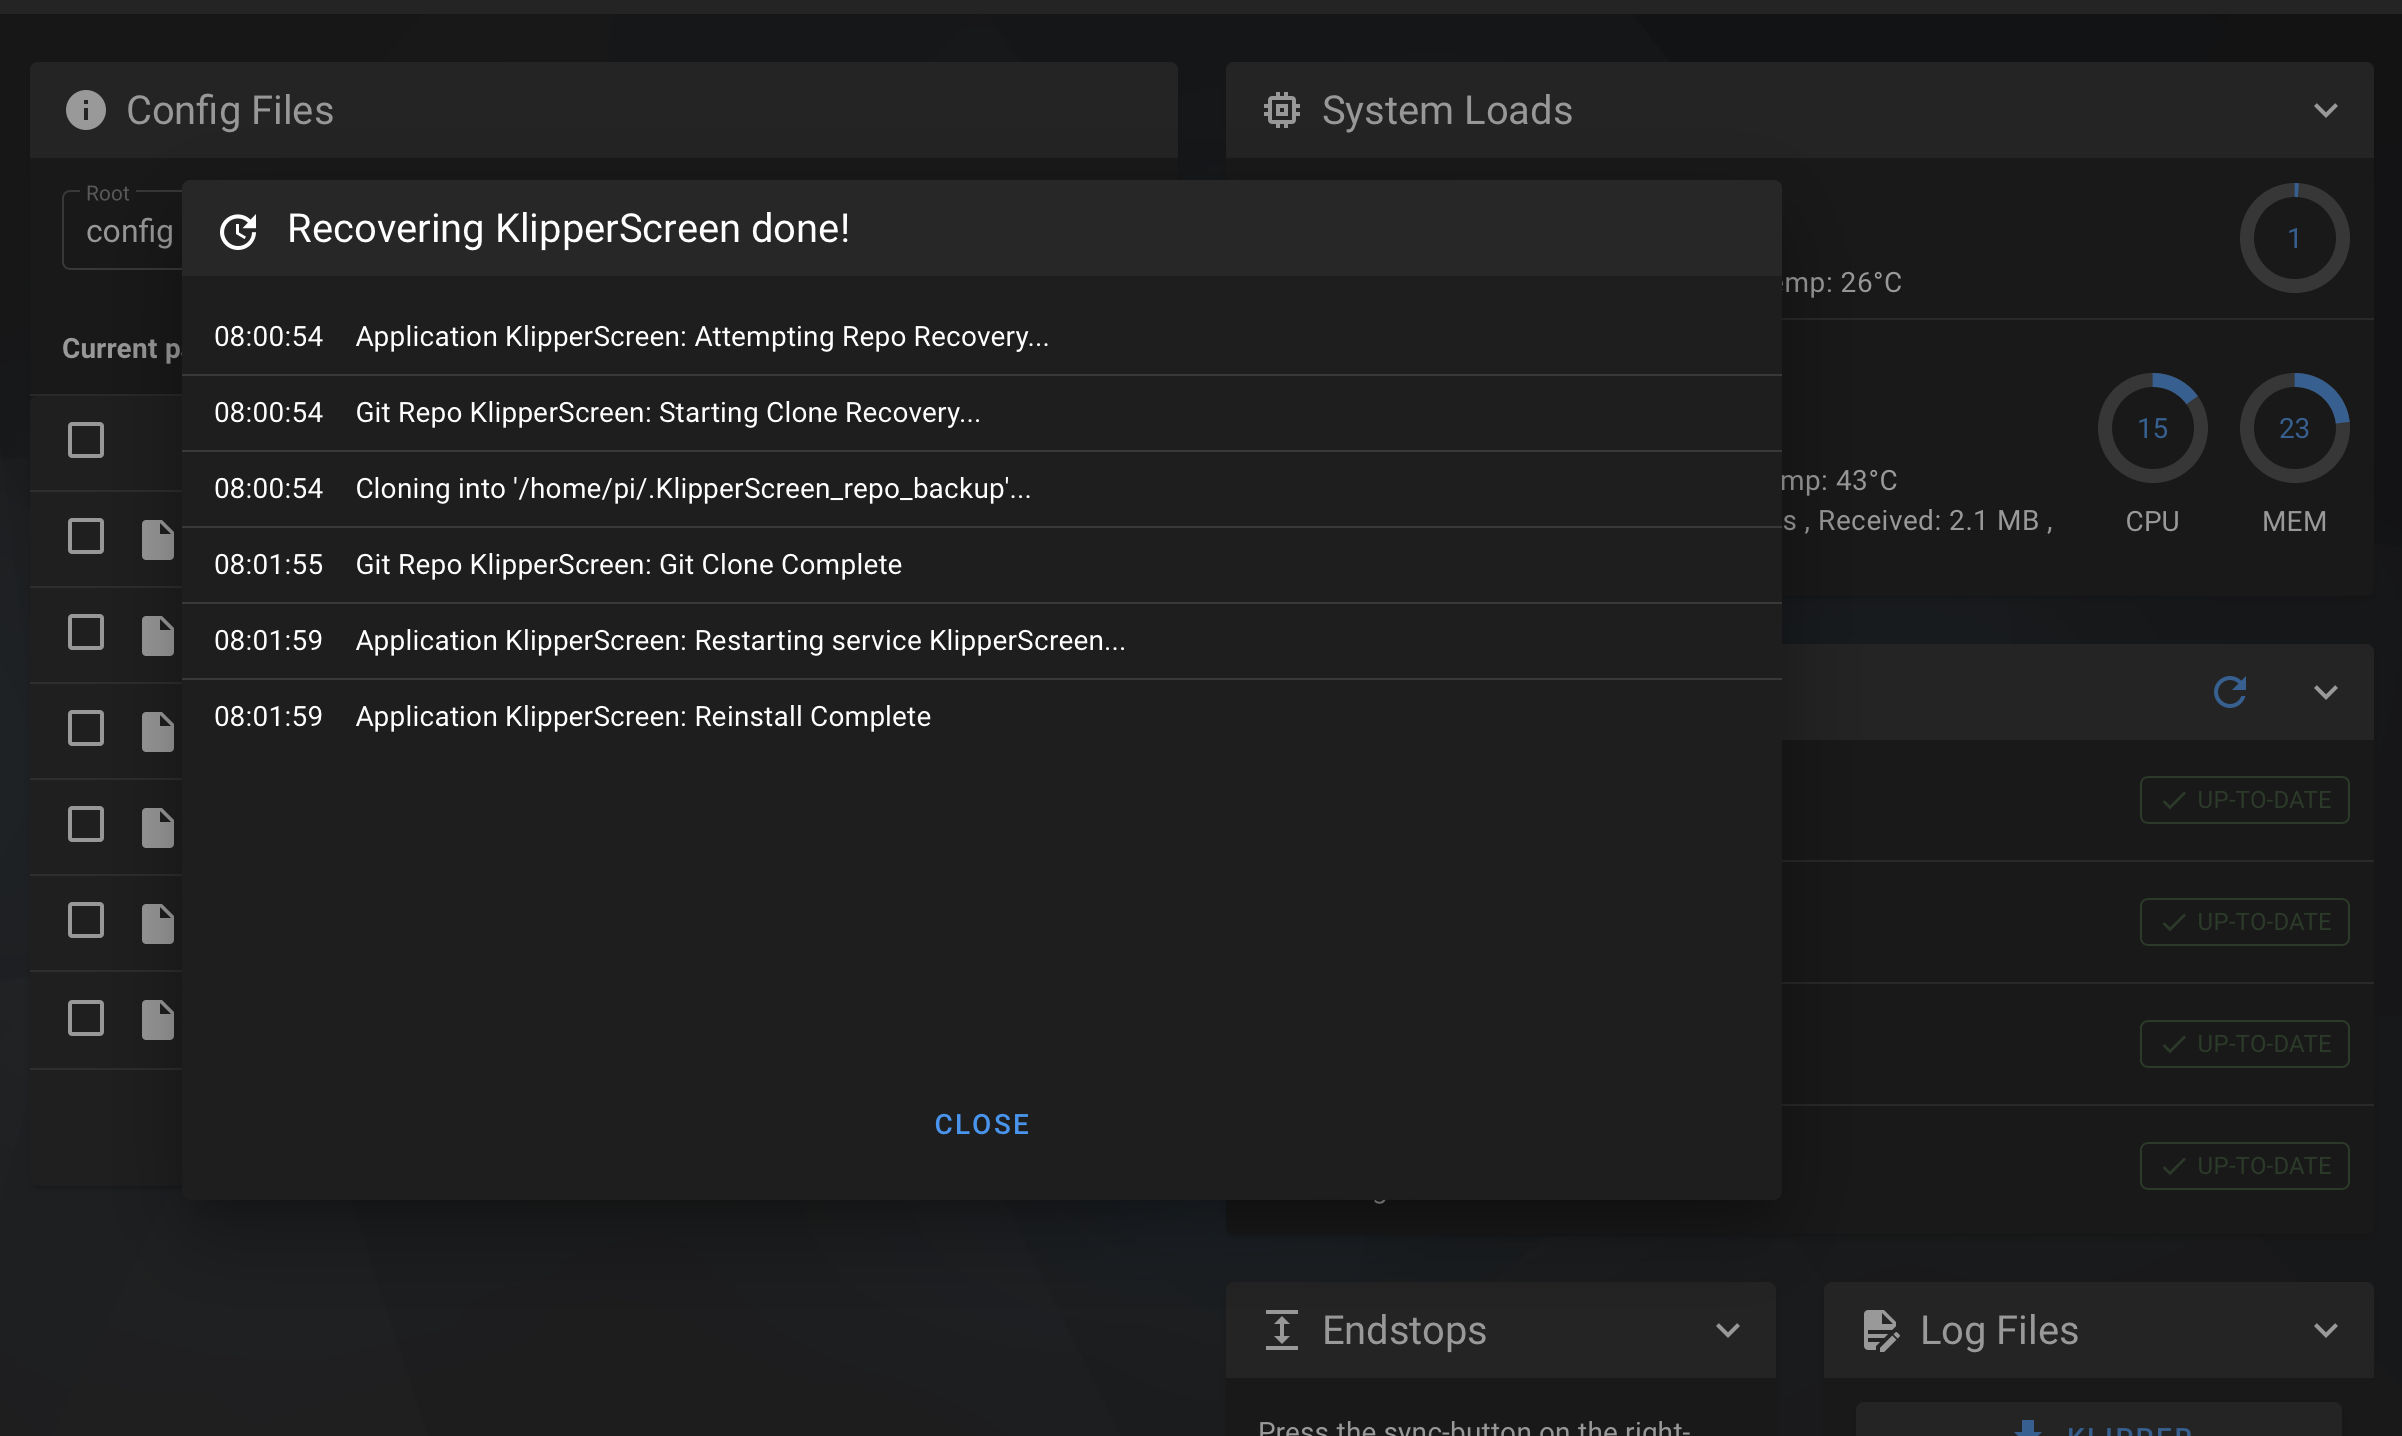Screen dimensions: 2402x1436
Task: Click the file icon in third config row
Action: [x=158, y=635]
